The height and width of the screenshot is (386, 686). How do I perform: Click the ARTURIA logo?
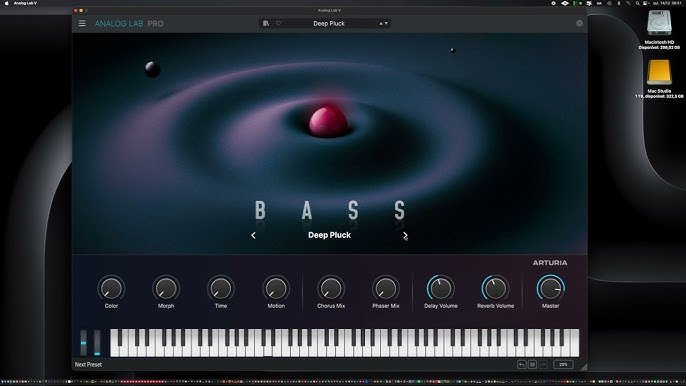pos(550,263)
